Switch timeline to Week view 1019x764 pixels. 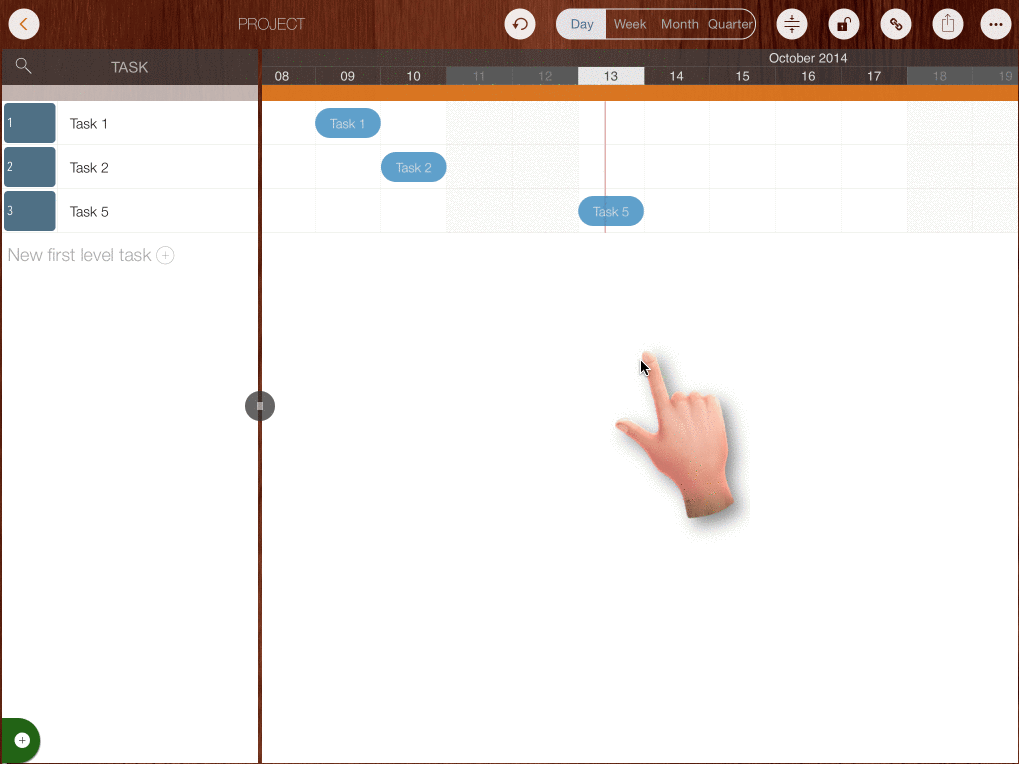click(x=630, y=24)
